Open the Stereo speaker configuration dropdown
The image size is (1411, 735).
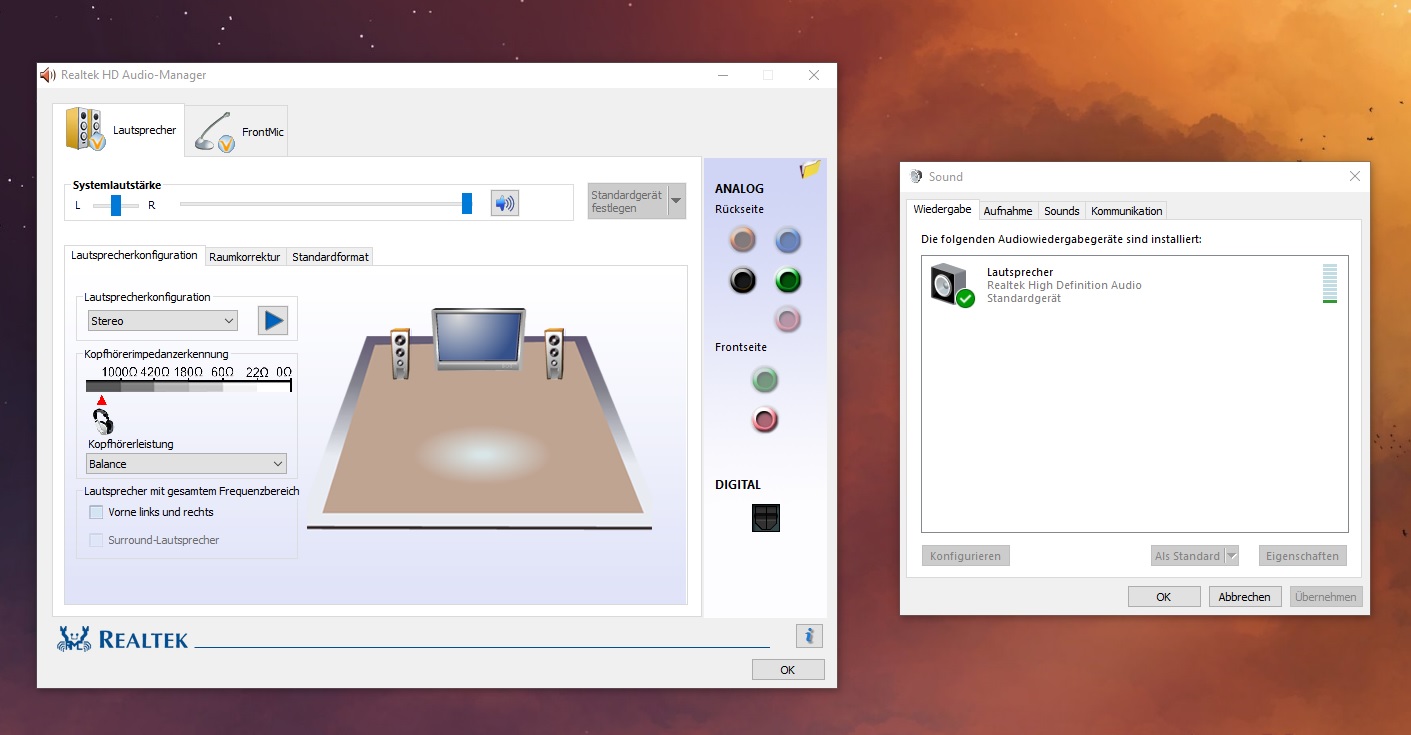point(162,321)
